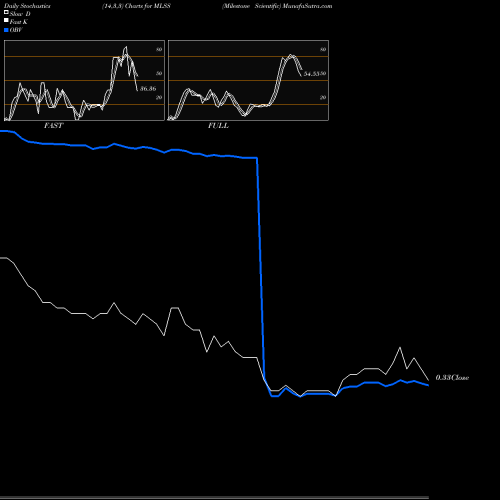The image size is (500, 500).
Task: Open the FAST stochastic chart thumbnail
Action: 84,80
